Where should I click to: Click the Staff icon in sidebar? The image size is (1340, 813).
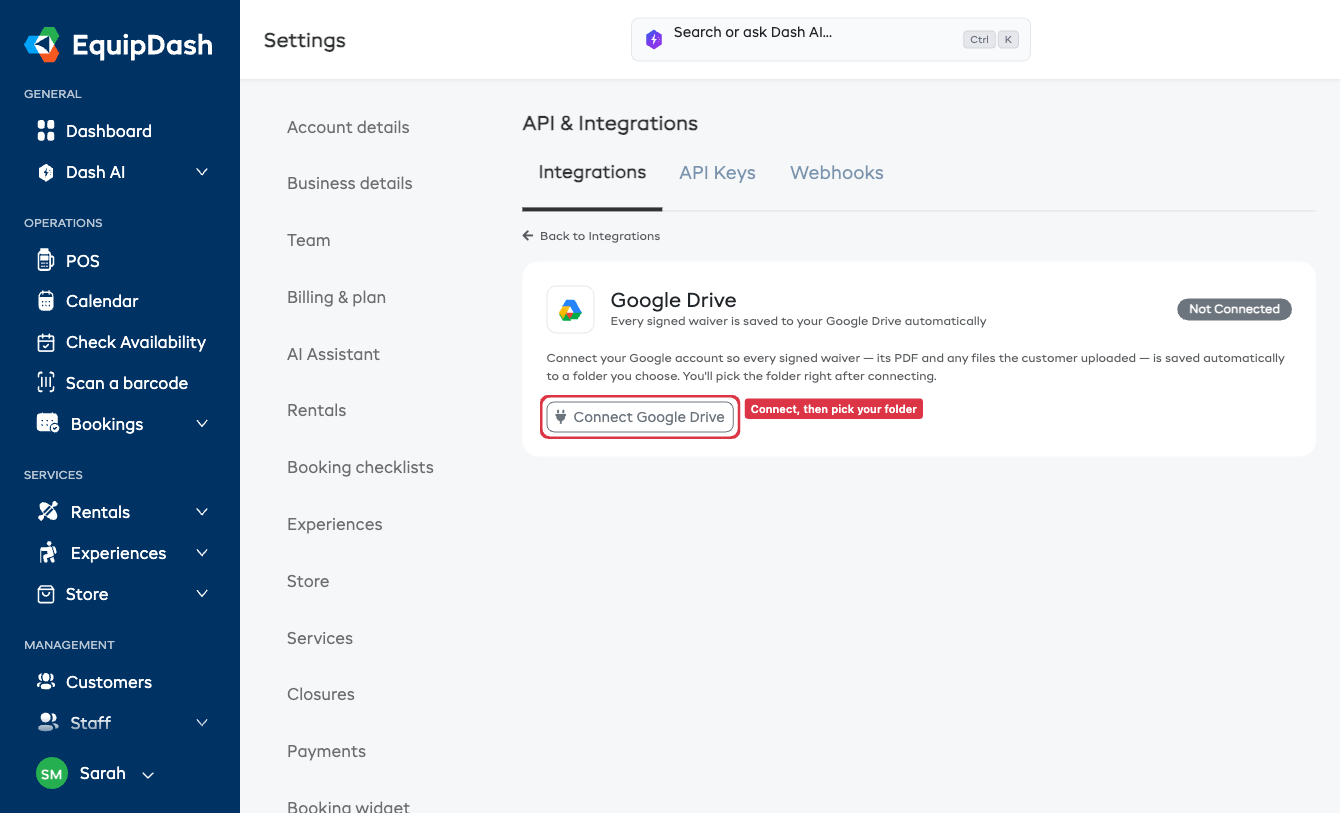coord(48,721)
